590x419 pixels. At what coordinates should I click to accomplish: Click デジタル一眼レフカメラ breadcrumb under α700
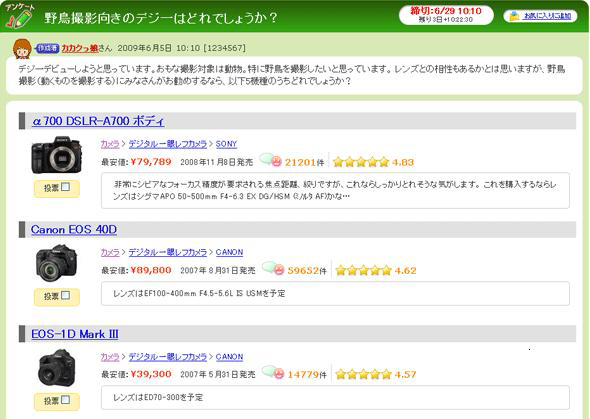[x=168, y=144]
